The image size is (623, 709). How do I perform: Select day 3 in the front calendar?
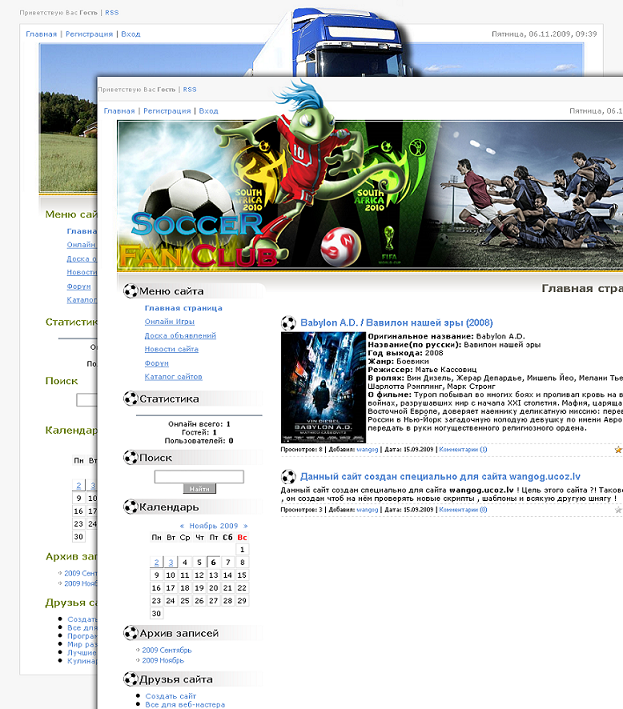[170, 562]
